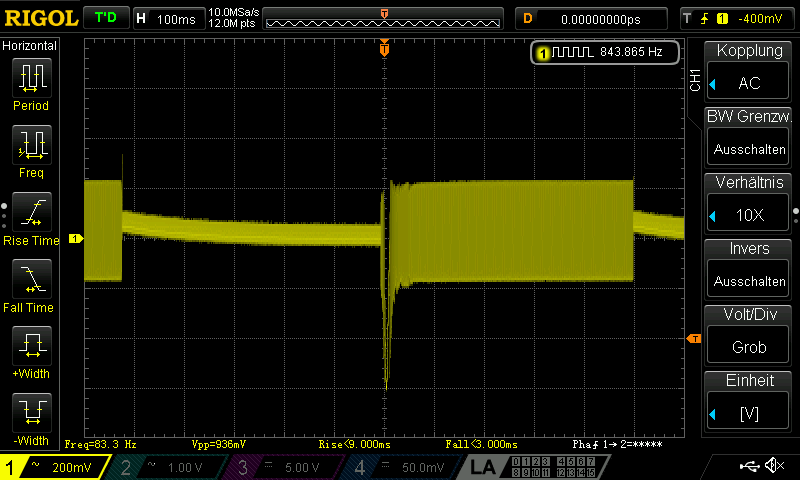
Task: Click the 12.0M pts memory depth text
Action: pyautogui.click(x=232, y=23)
